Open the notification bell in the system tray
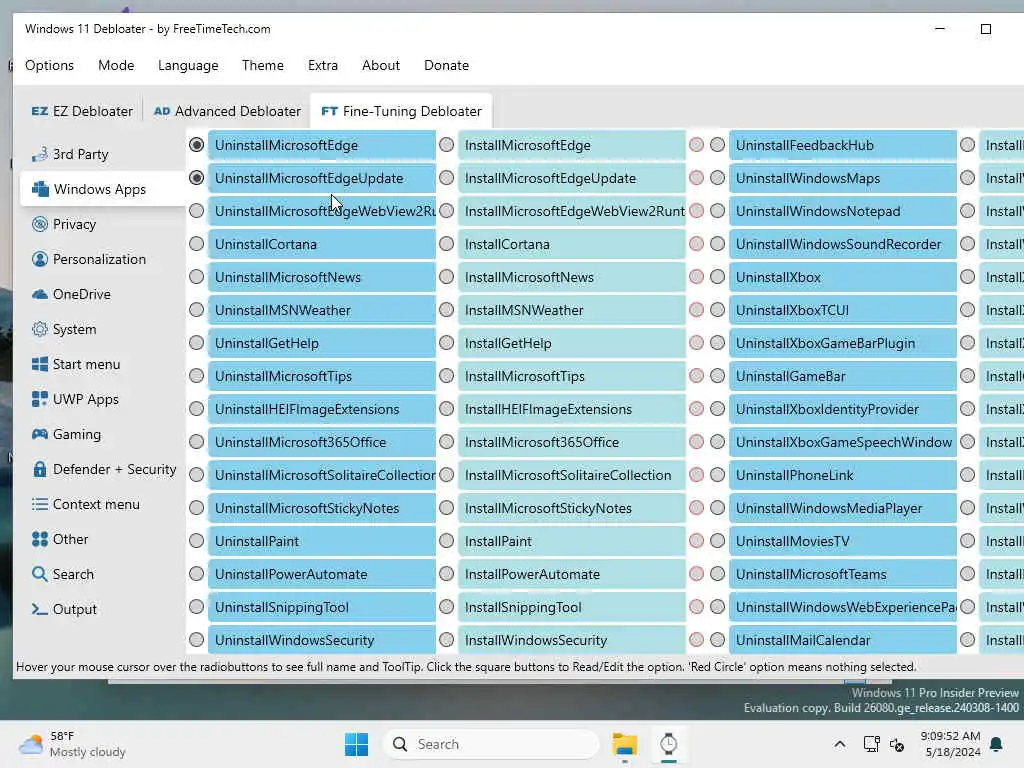The image size is (1024, 768). [x=997, y=744]
